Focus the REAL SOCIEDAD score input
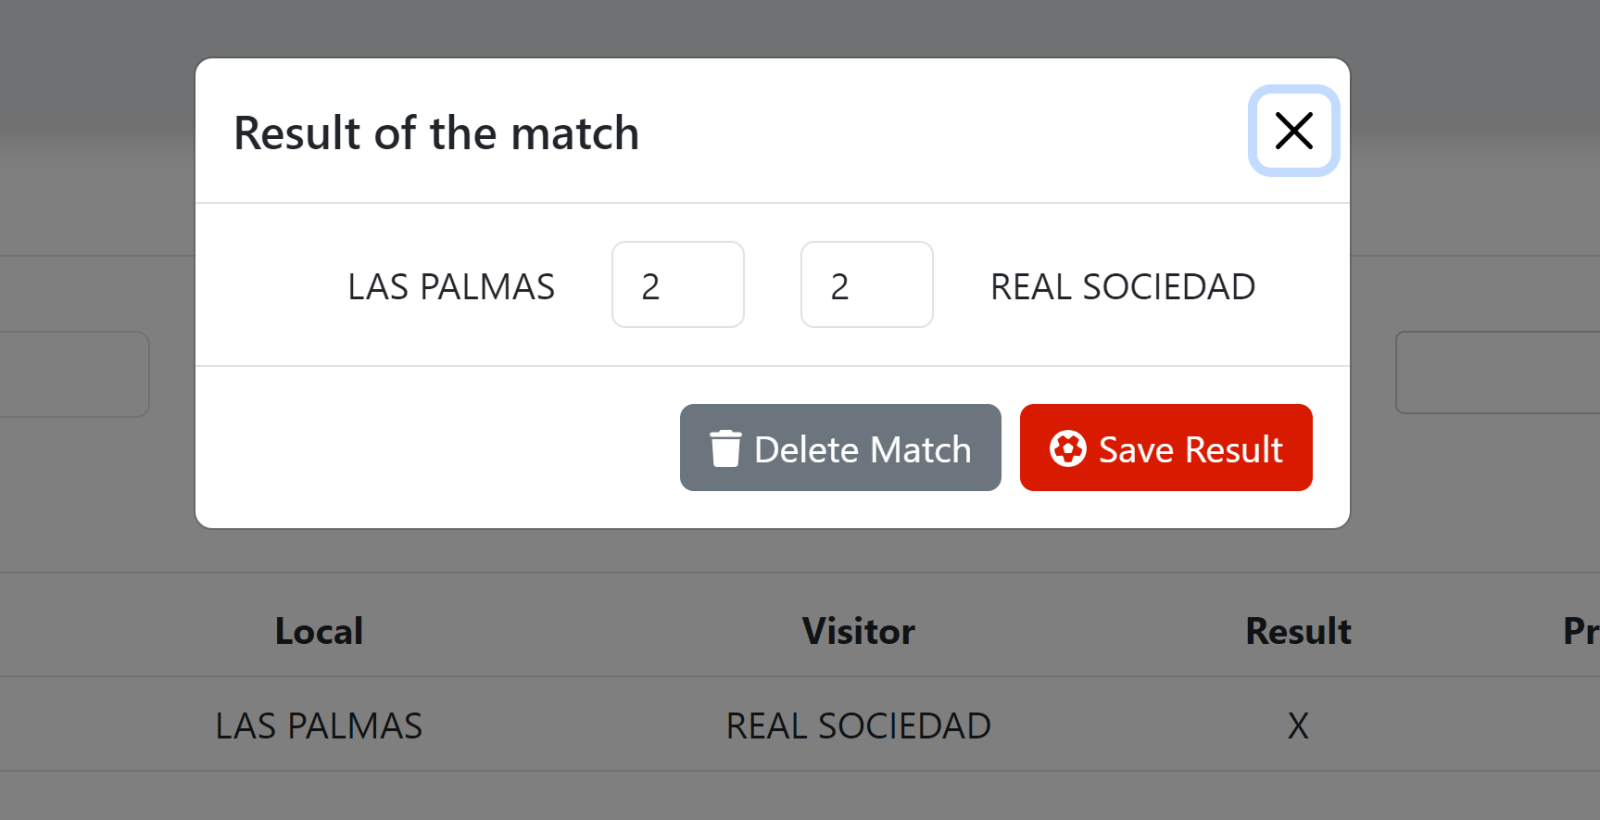 point(866,285)
